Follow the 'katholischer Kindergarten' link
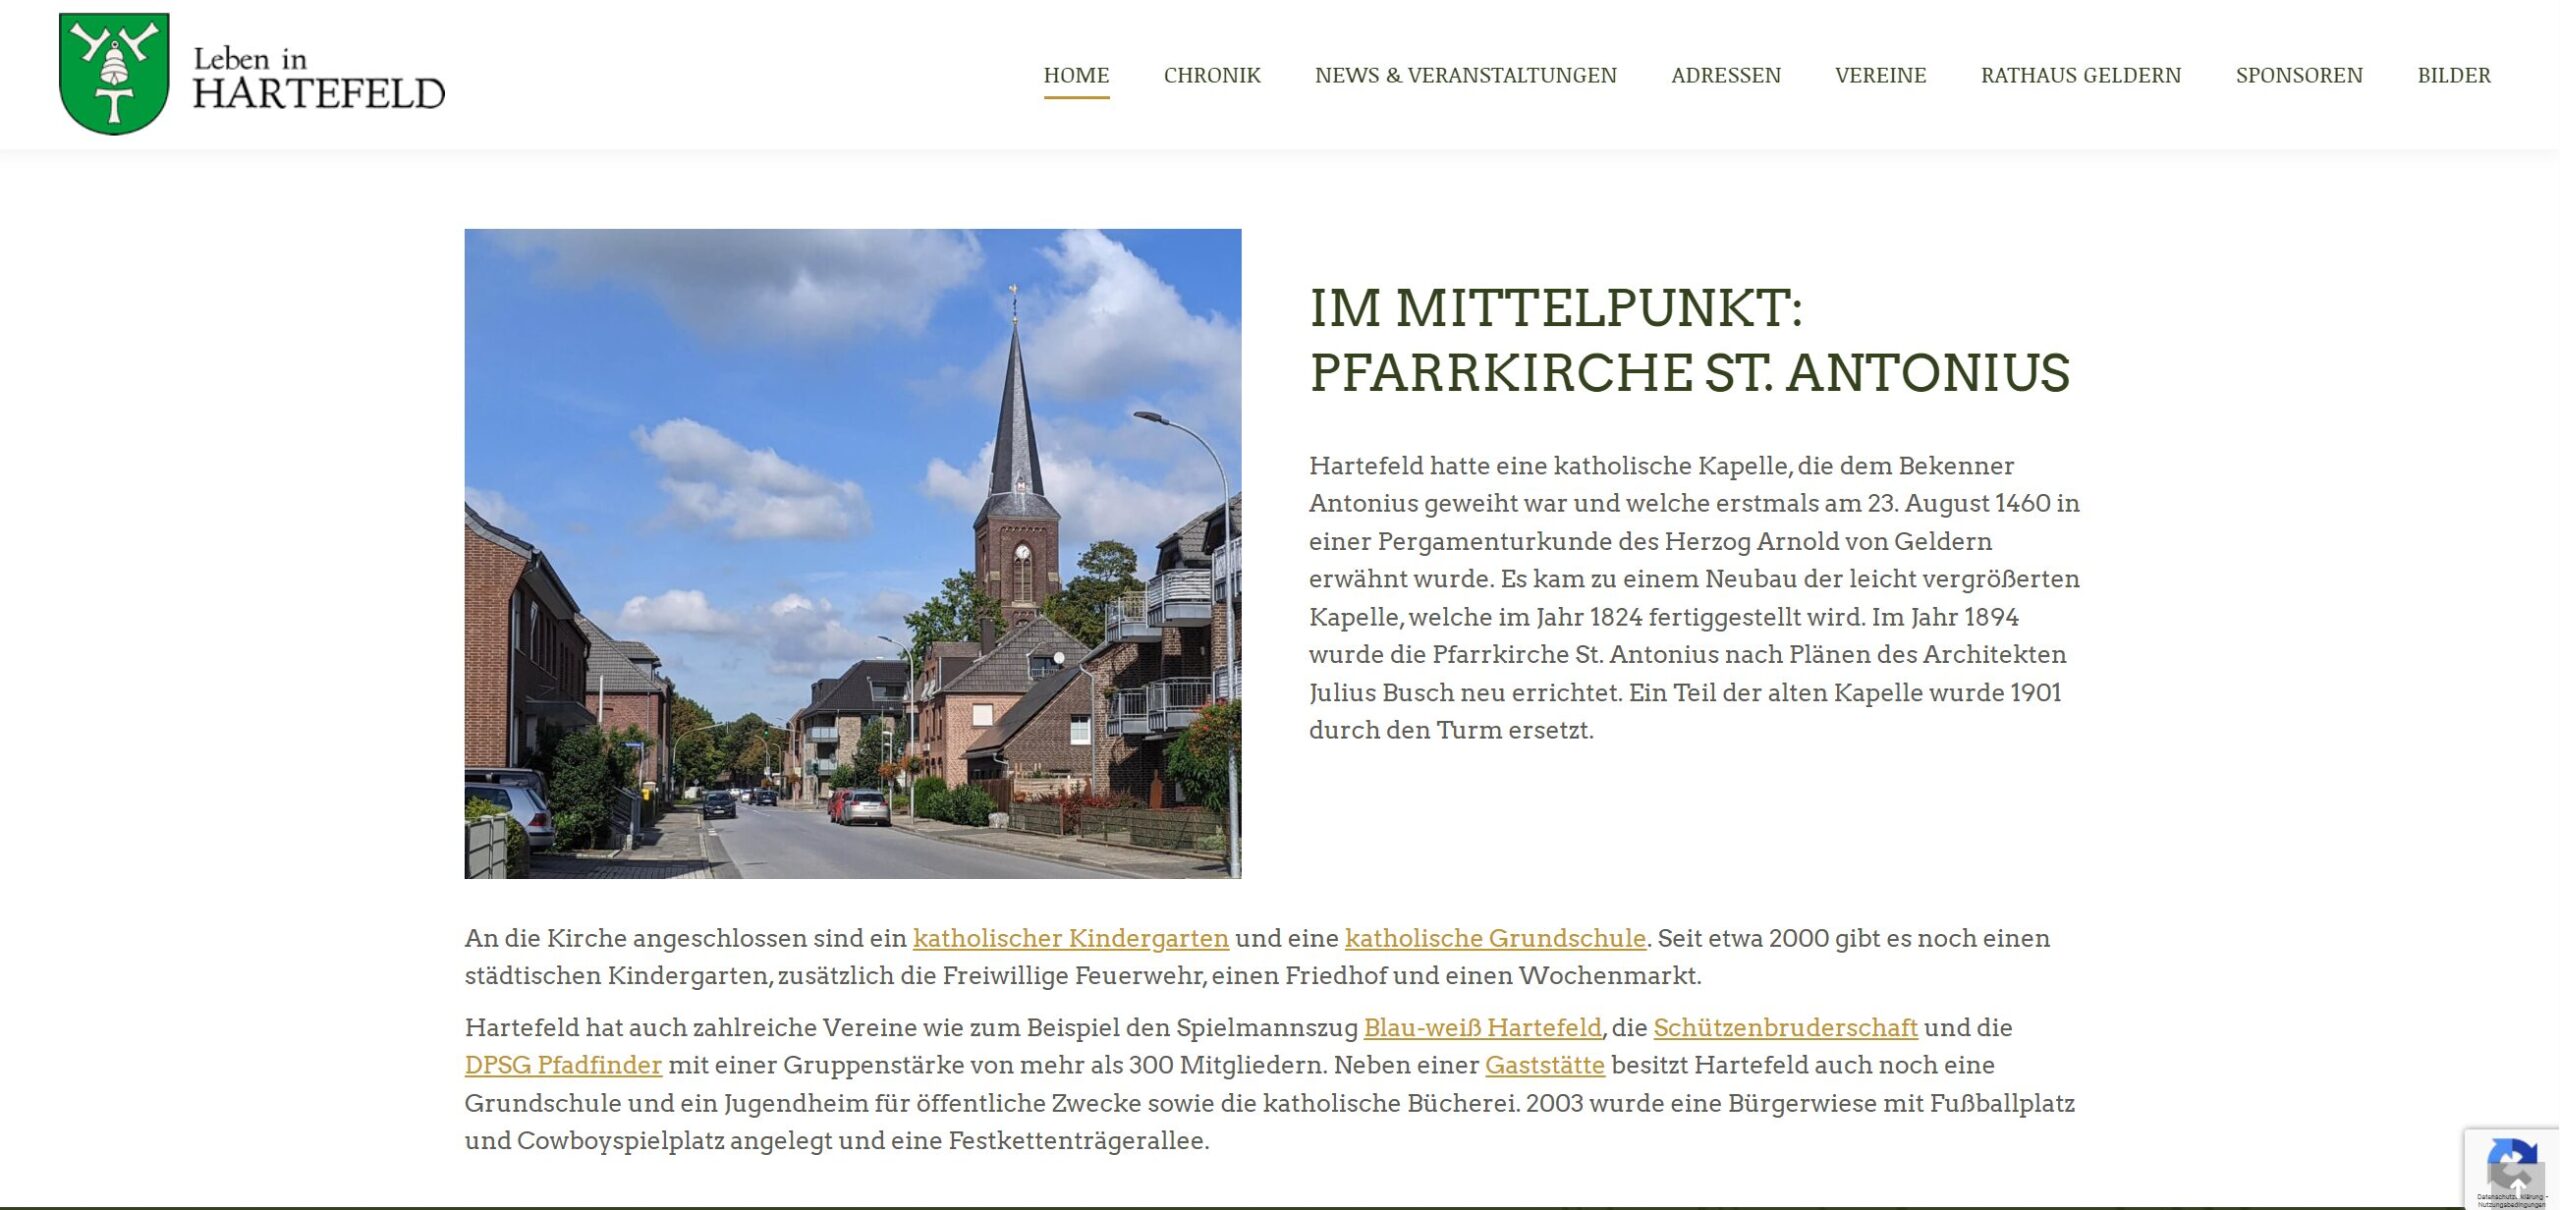Viewport: 2560px width, 1210px height. pos(1070,938)
